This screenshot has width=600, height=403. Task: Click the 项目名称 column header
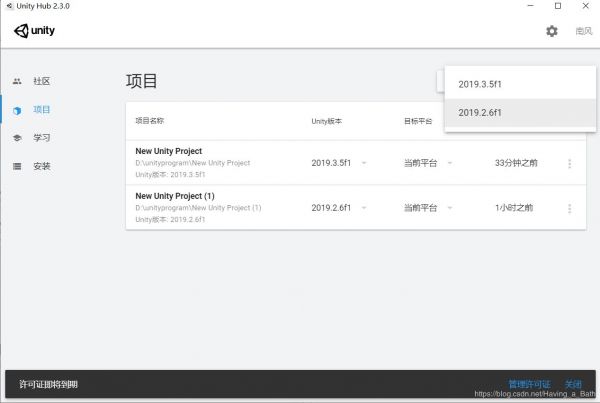tap(150, 121)
